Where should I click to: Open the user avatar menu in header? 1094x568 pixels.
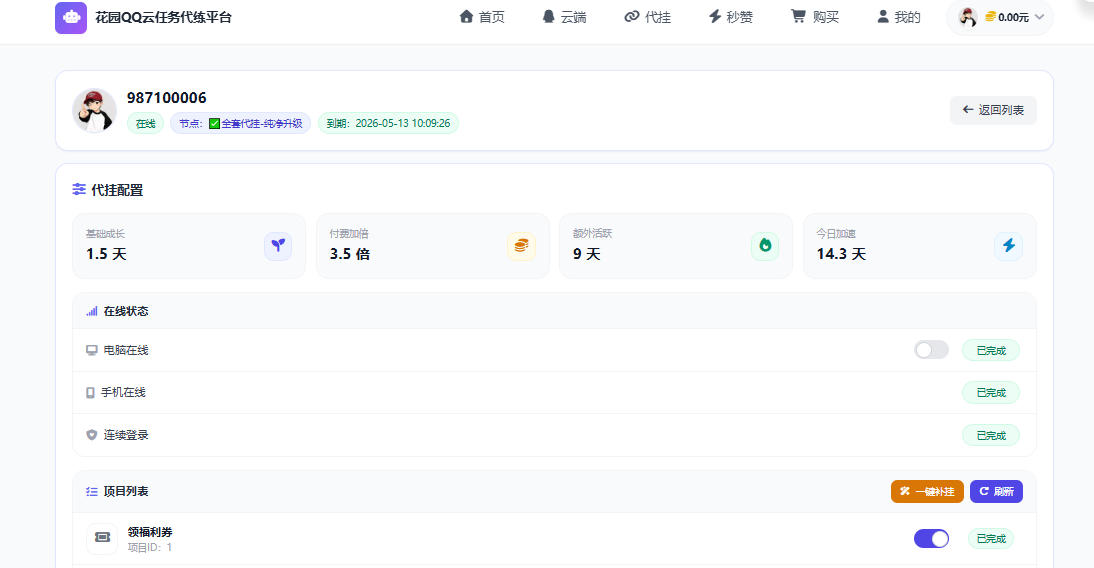click(x=968, y=17)
